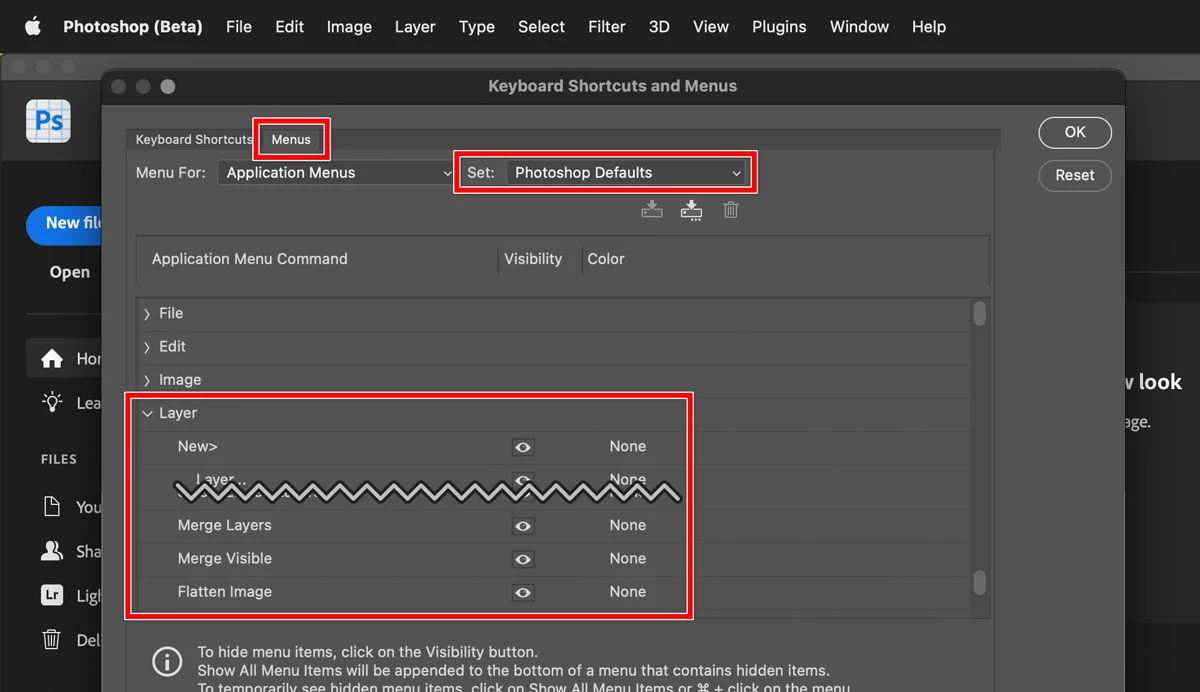Viewport: 1200px width, 692px height.
Task: Open the Type menu
Action: [x=477, y=27]
